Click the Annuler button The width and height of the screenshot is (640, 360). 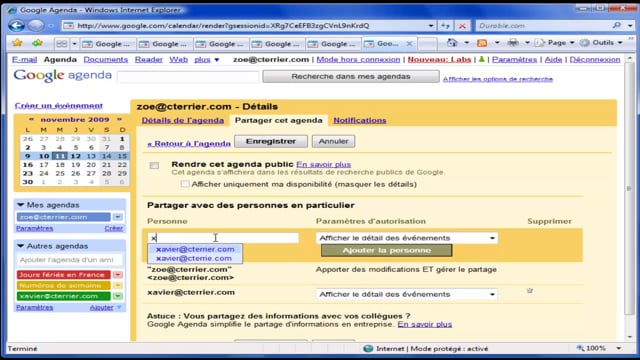click(x=333, y=141)
